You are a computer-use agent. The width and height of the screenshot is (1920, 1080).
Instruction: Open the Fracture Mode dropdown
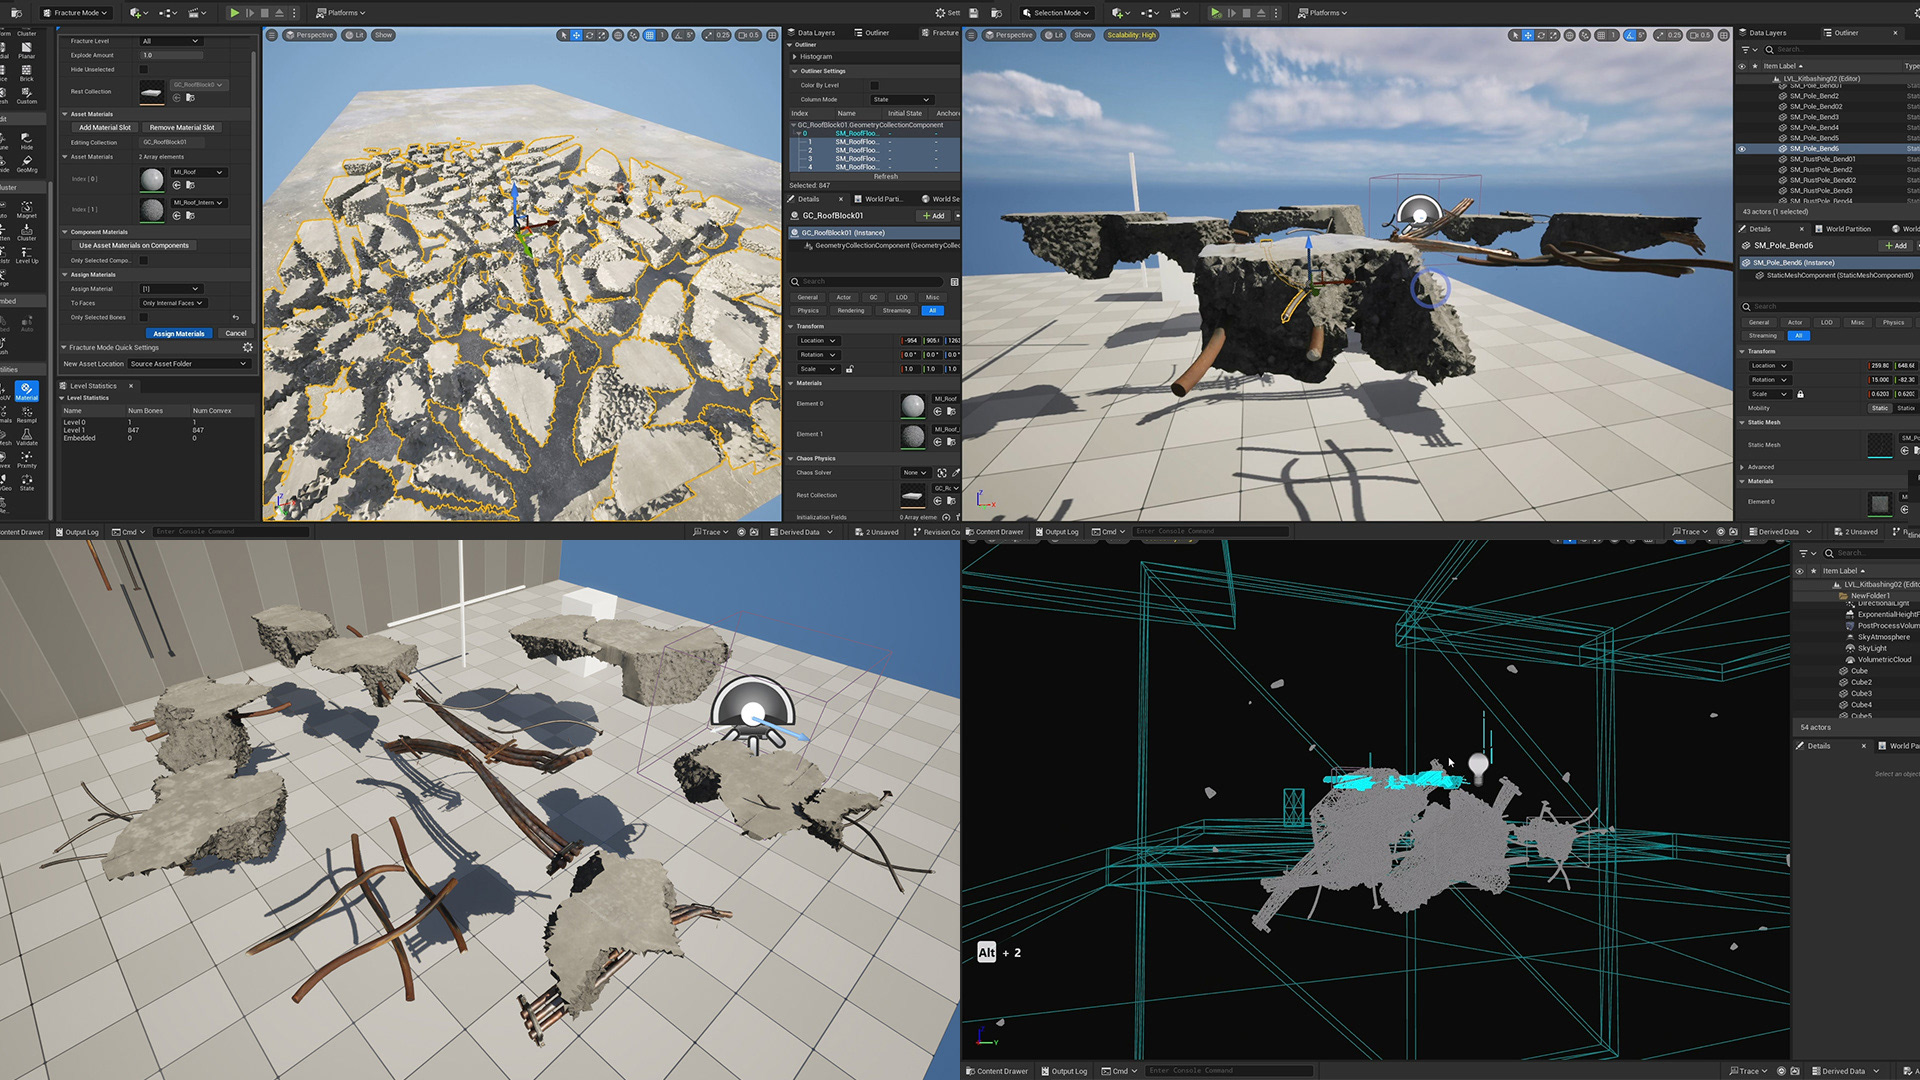[76, 13]
